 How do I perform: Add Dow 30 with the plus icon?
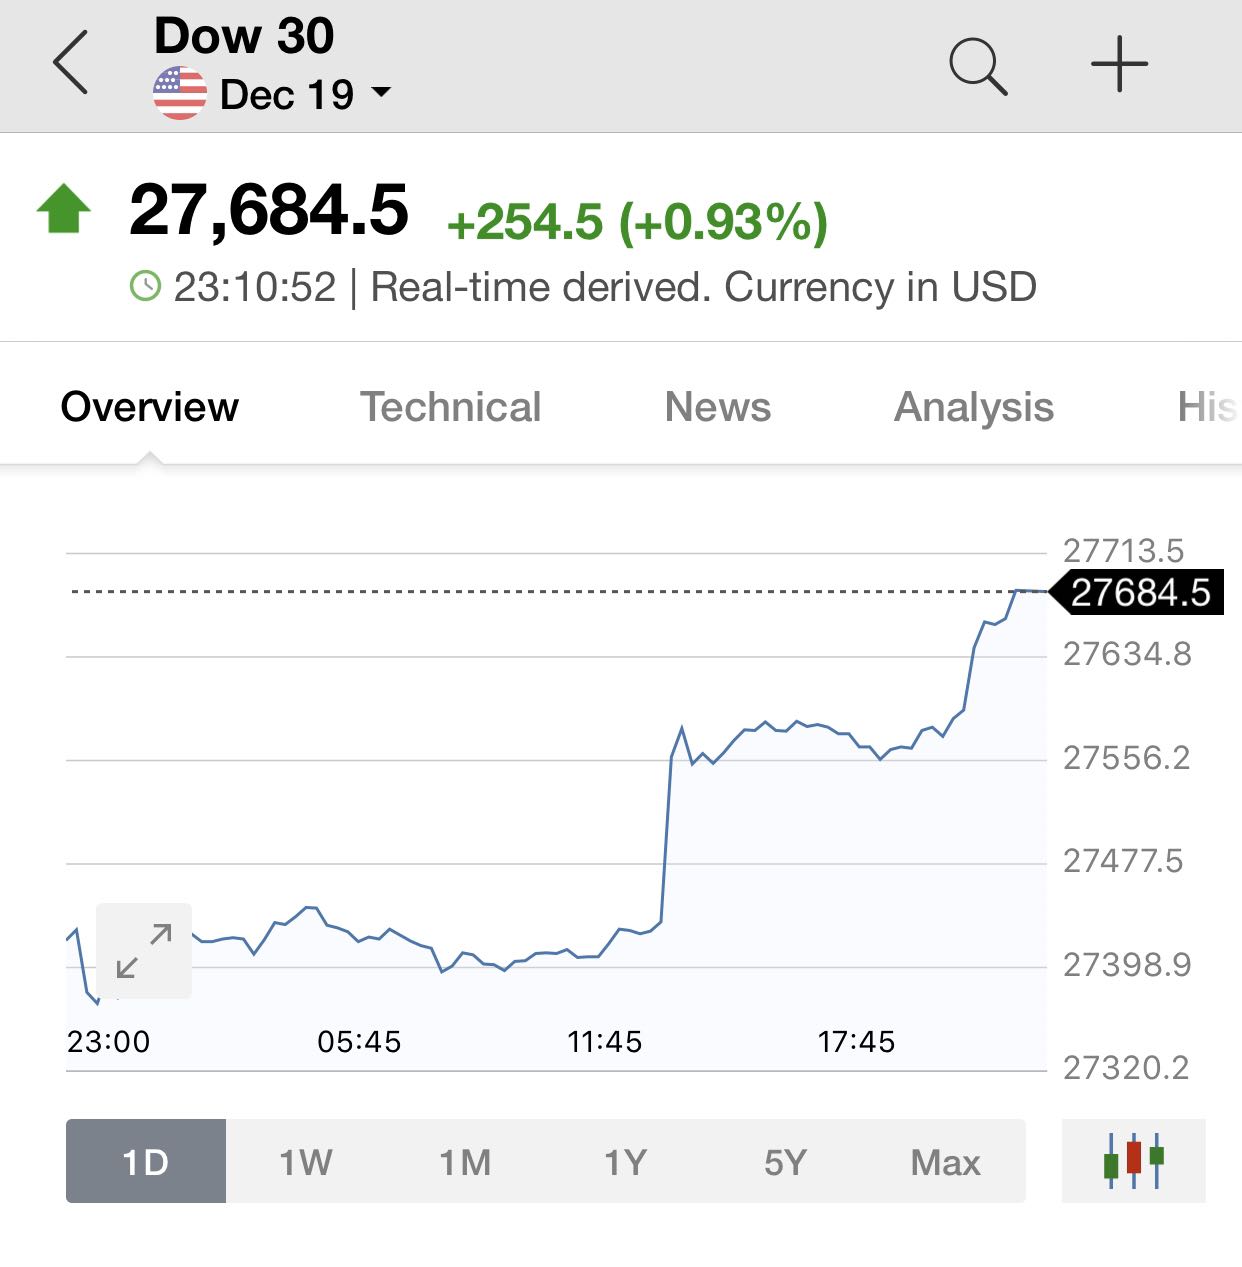(1119, 64)
